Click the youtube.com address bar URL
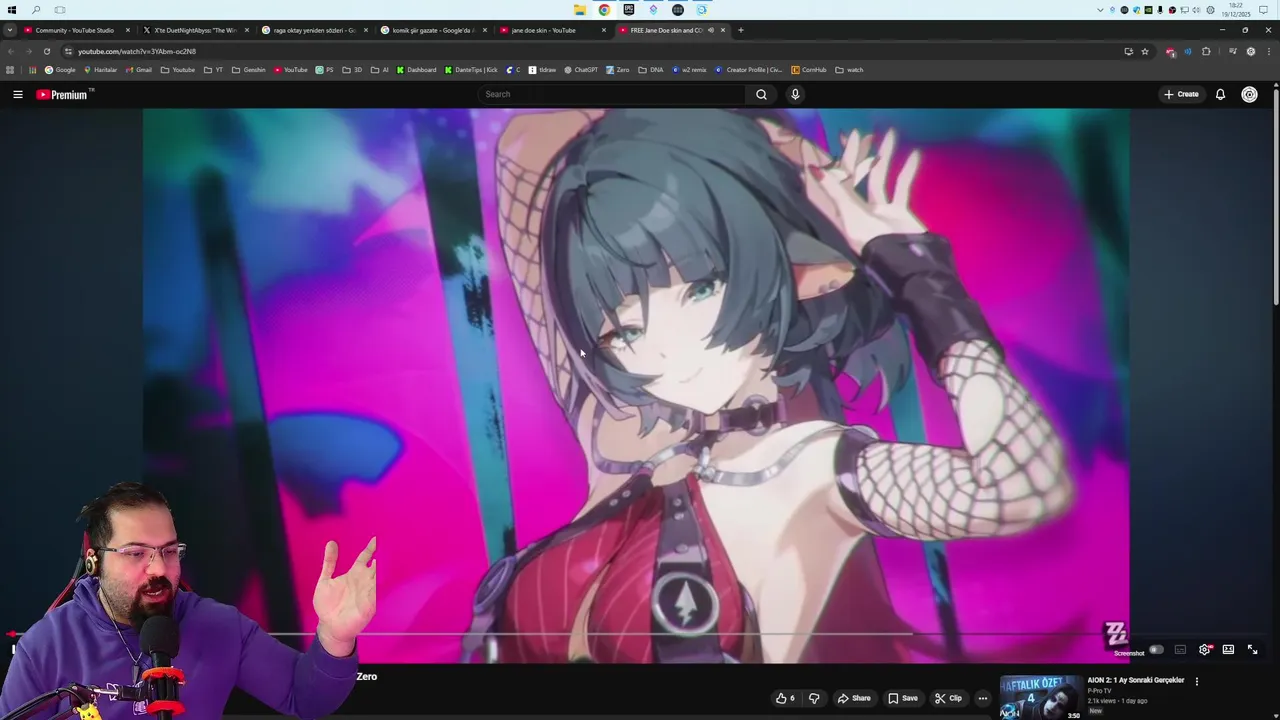Viewport: 1280px width, 720px height. coord(137,51)
